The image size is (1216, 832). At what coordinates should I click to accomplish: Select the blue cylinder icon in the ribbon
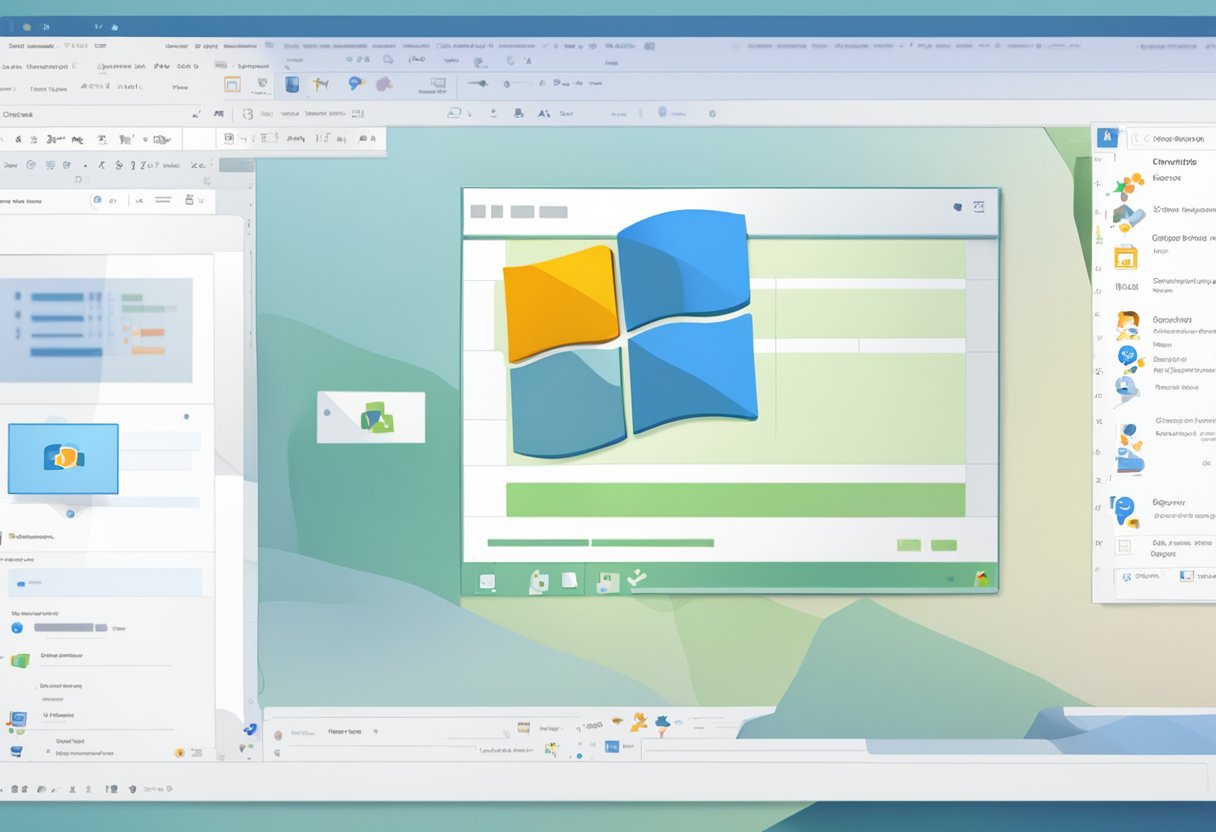292,85
